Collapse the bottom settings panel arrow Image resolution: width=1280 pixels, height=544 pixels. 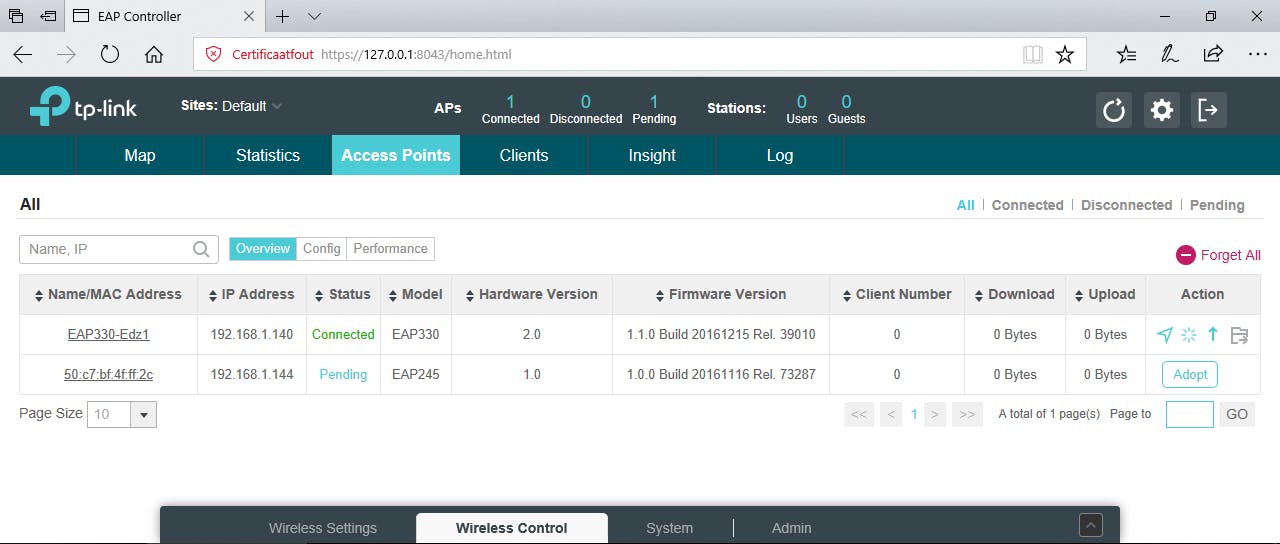(x=1091, y=525)
